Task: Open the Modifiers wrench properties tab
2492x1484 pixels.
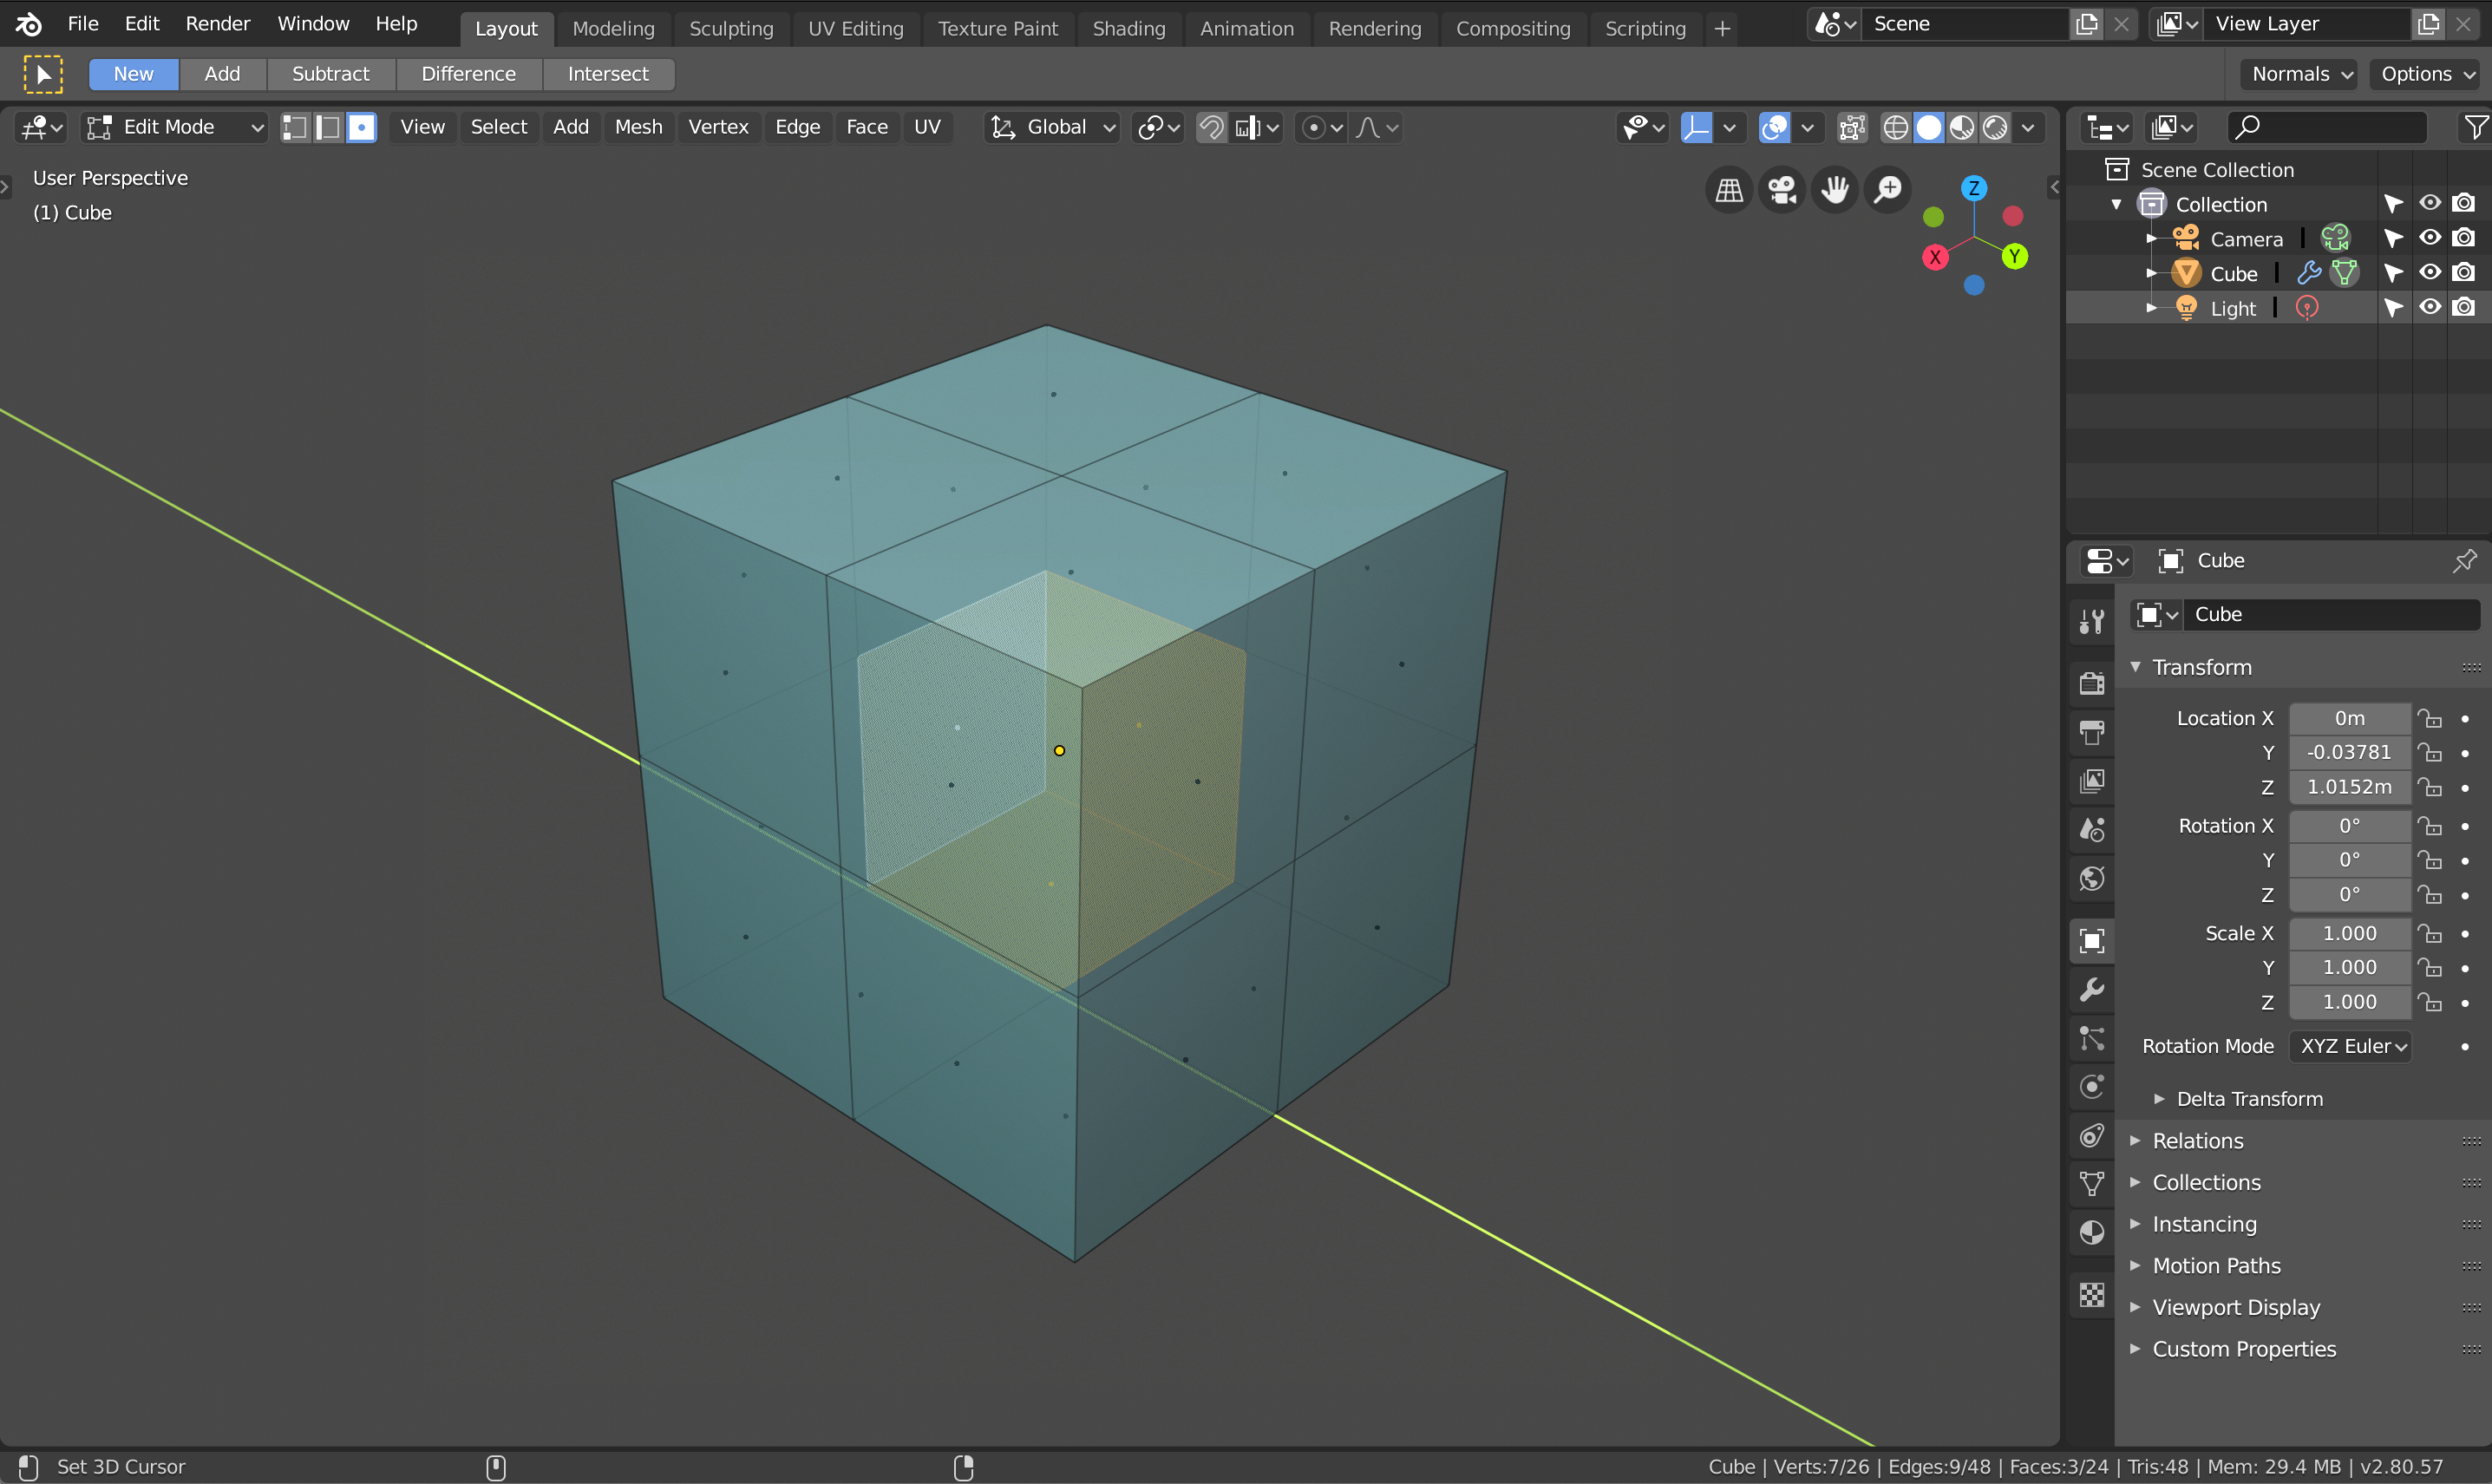Action: point(2091,989)
